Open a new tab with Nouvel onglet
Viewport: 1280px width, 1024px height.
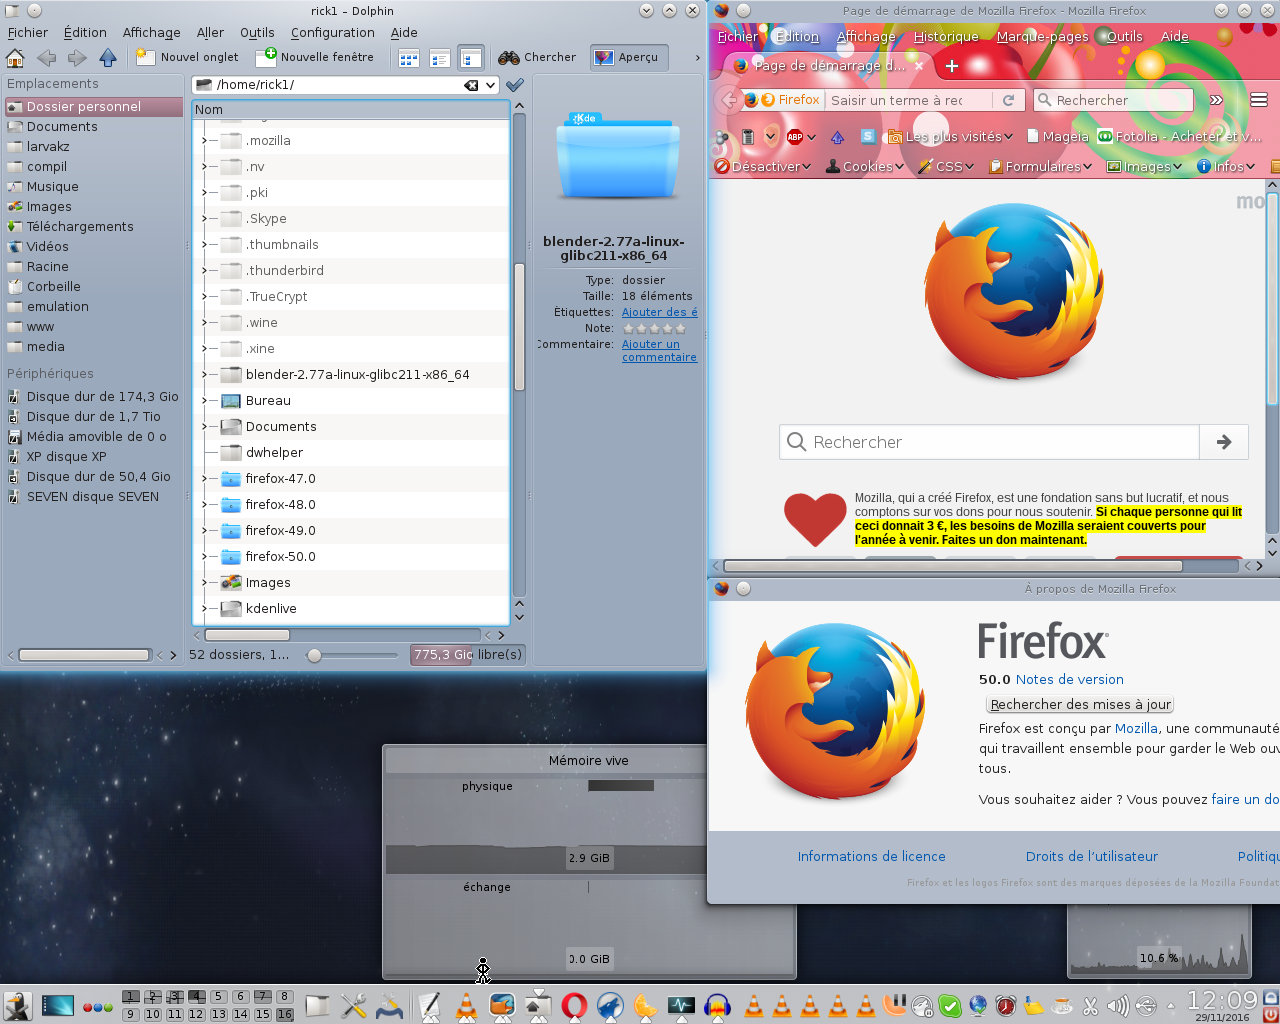pos(187,57)
